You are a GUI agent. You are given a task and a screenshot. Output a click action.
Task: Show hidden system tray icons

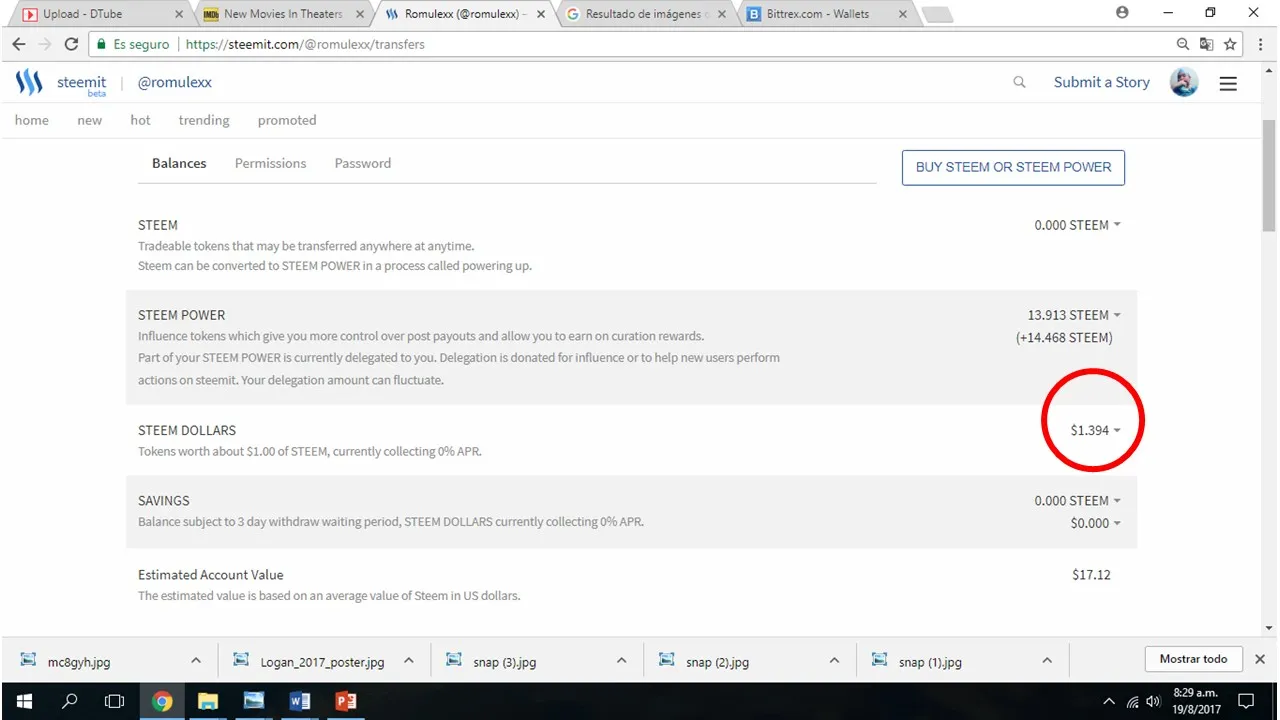click(x=1108, y=701)
